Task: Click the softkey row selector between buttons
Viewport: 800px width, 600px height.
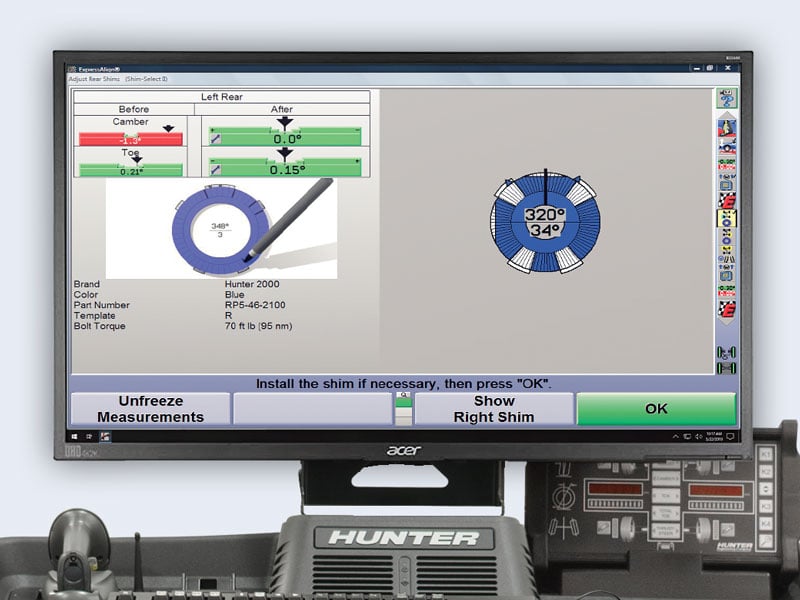Action: [x=404, y=409]
